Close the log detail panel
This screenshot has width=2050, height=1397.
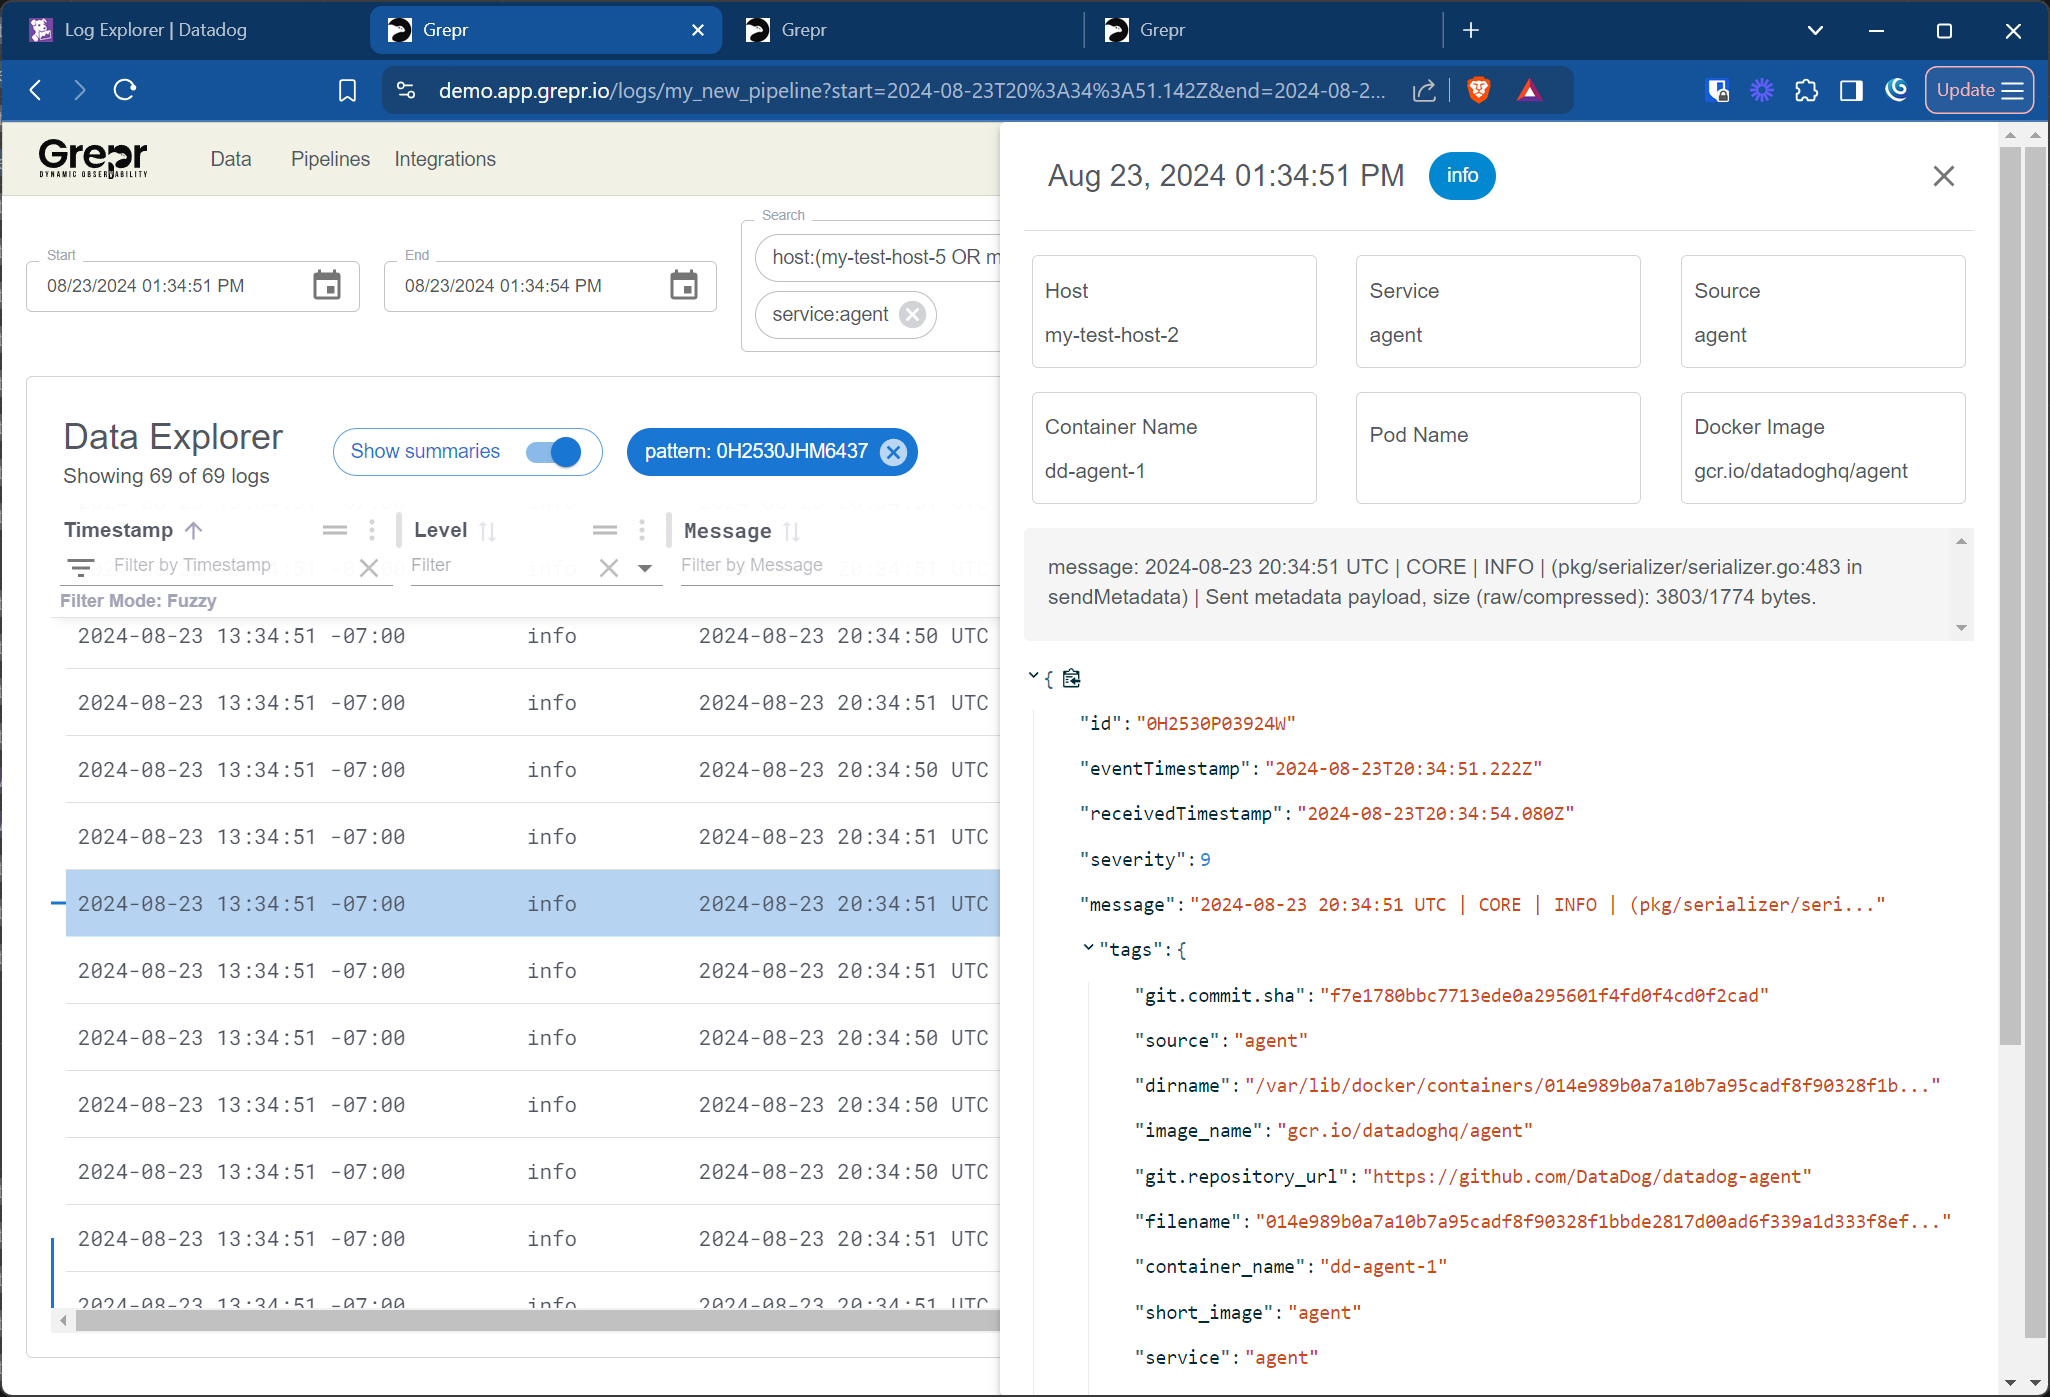pyautogui.click(x=1943, y=176)
